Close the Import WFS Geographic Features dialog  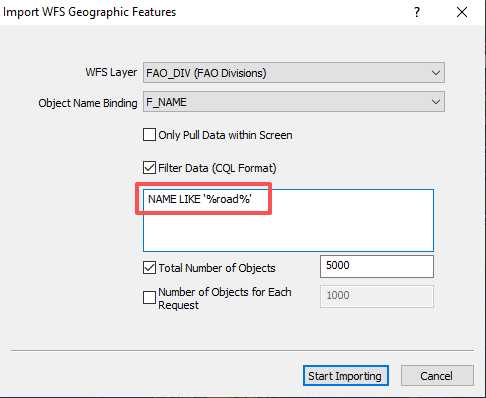point(462,12)
